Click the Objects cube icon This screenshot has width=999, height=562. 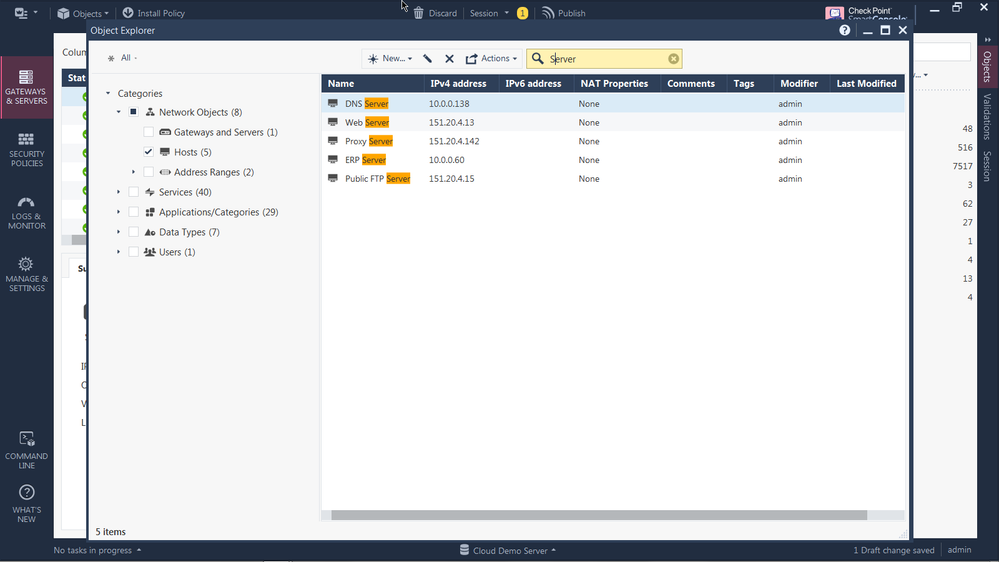(x=63, y=13)
